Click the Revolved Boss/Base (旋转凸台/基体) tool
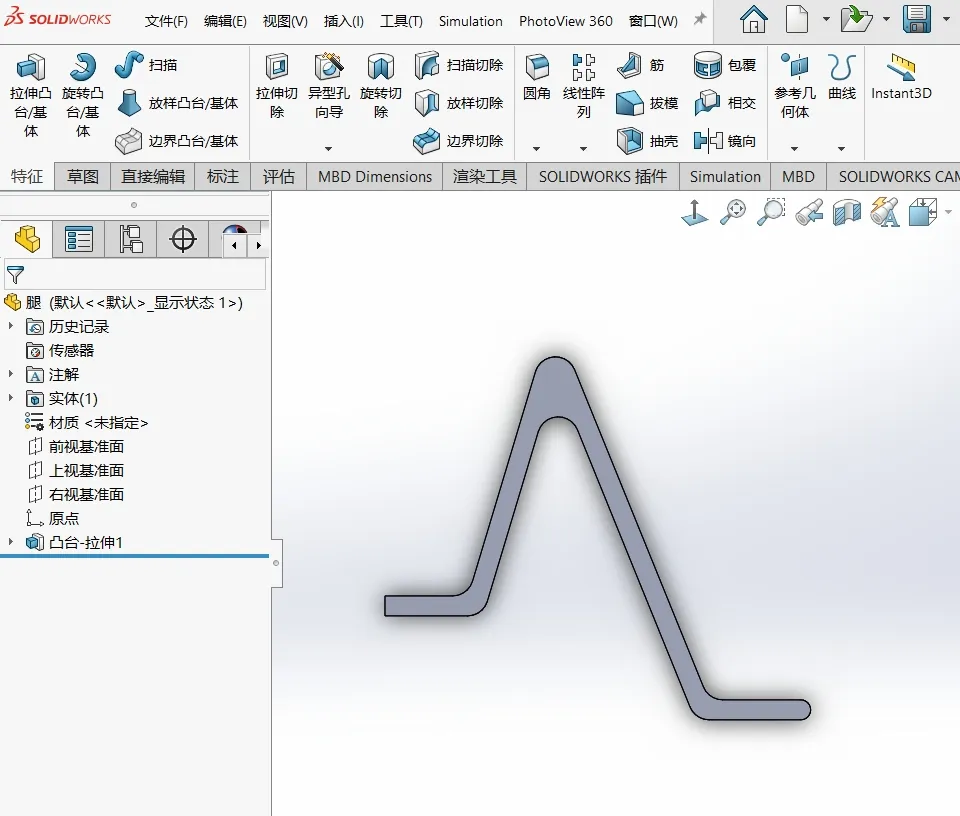The height and width of the screenshot is (816, 960). [83, 95]
